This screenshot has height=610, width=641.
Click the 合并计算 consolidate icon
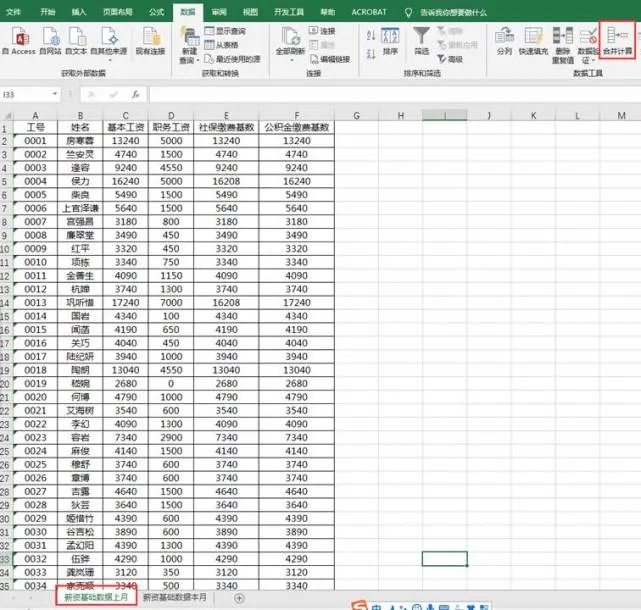pyautogui.click(x=618, y=41)
